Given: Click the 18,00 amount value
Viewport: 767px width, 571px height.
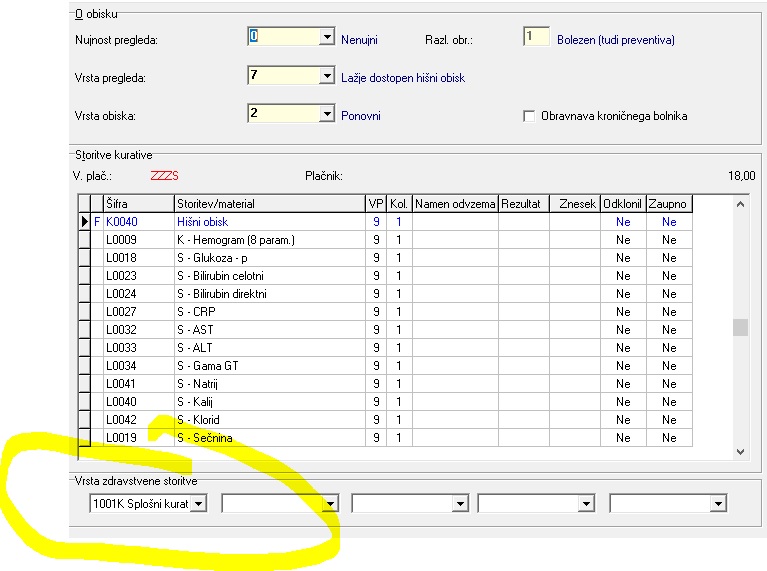Looking at the screenshot, I should (x=742, y=176).
